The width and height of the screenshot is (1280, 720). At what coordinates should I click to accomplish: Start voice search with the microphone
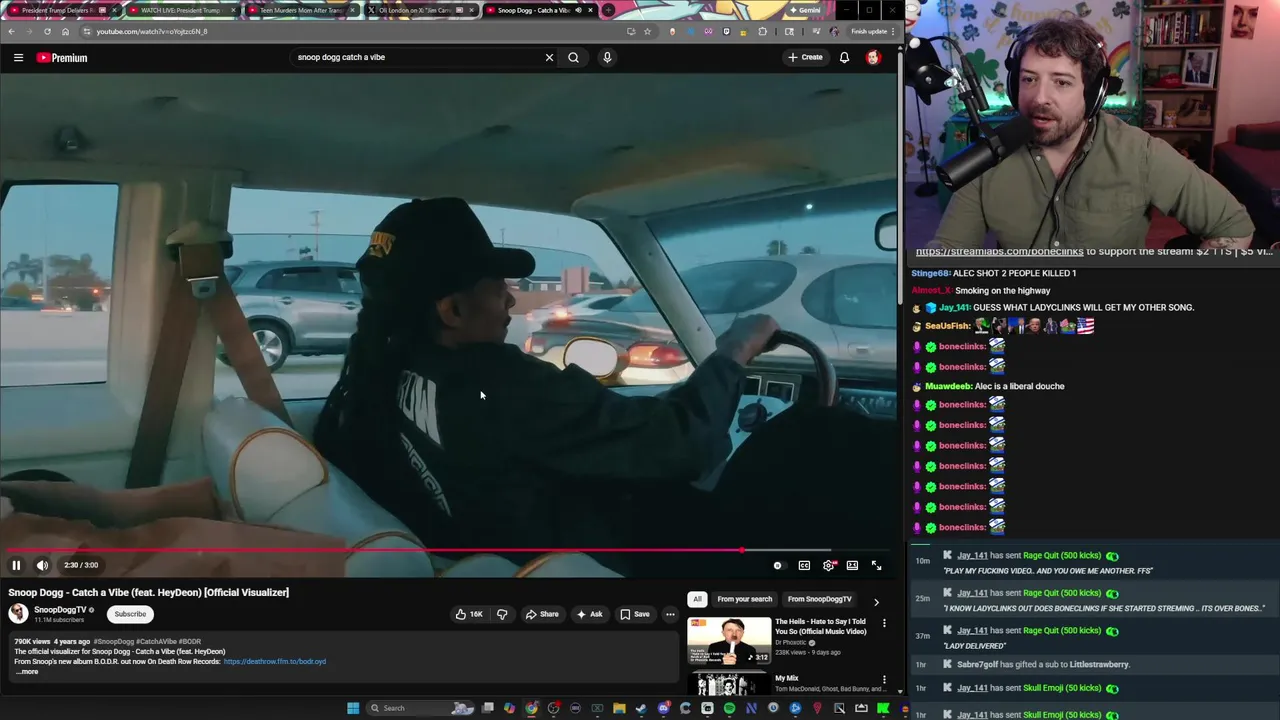coord(606,57)
